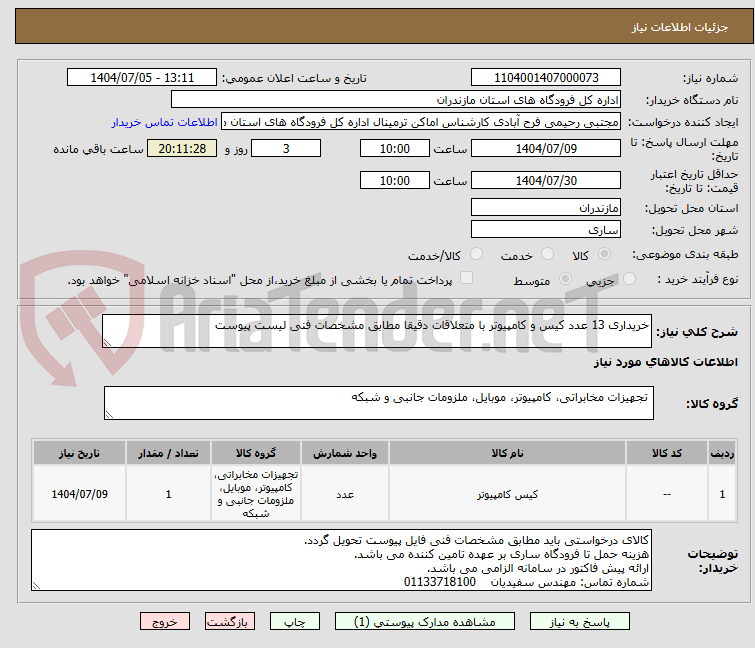Image resolution: width=755 pixels, height=648 pixels.
Task: Toggle the اسناد خزانه اسلامی payment checkbox
Action: point(466,278)
